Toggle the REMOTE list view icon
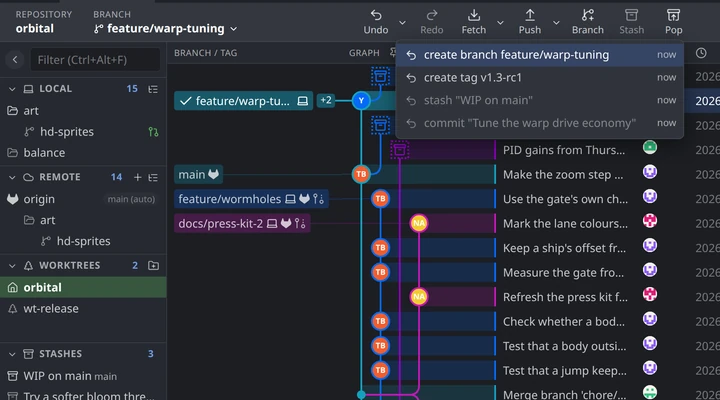The width and height of the screenshot is (720, 400). pos(153,177)
